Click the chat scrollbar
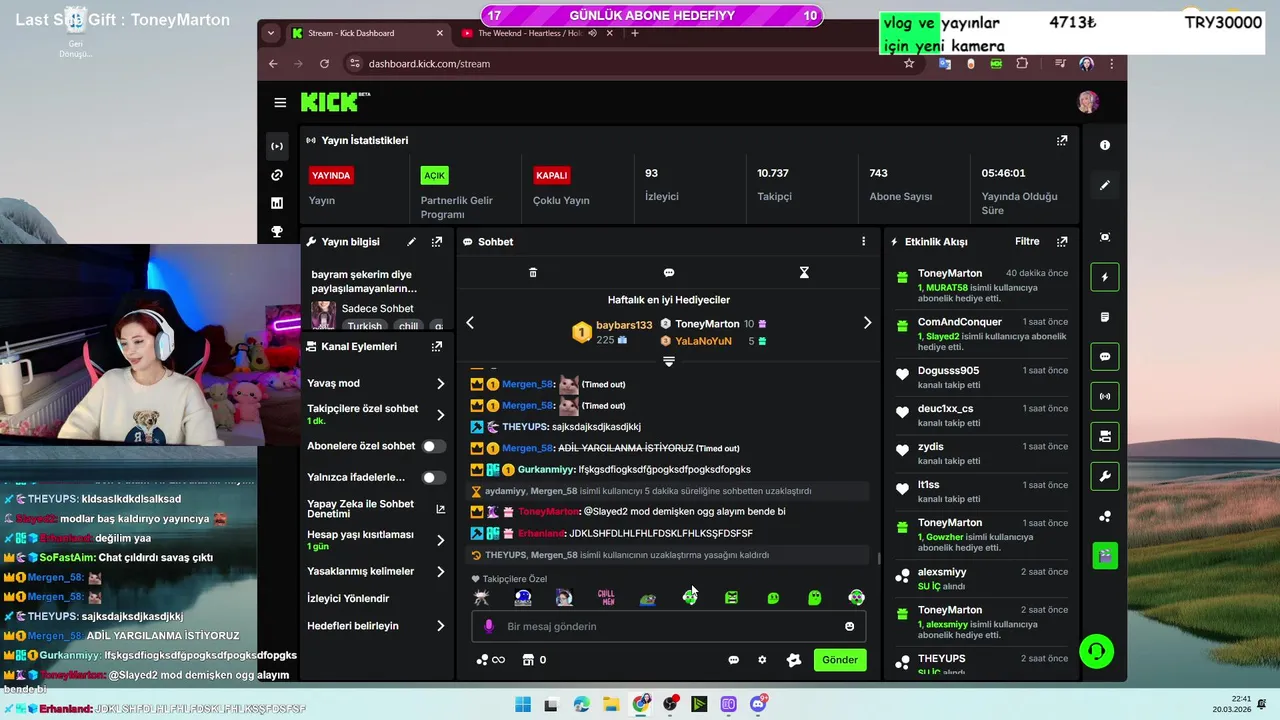The width and height of the screenshot is (1280, 720). coord(879,559)
